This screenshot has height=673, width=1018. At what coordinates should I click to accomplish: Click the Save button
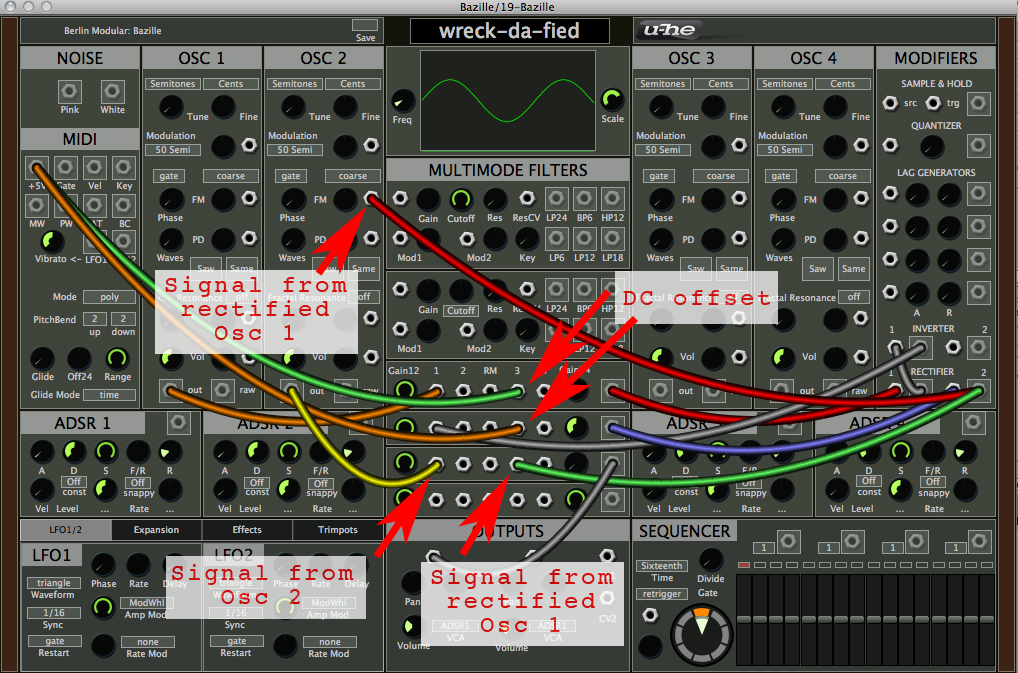coord(365,25)
